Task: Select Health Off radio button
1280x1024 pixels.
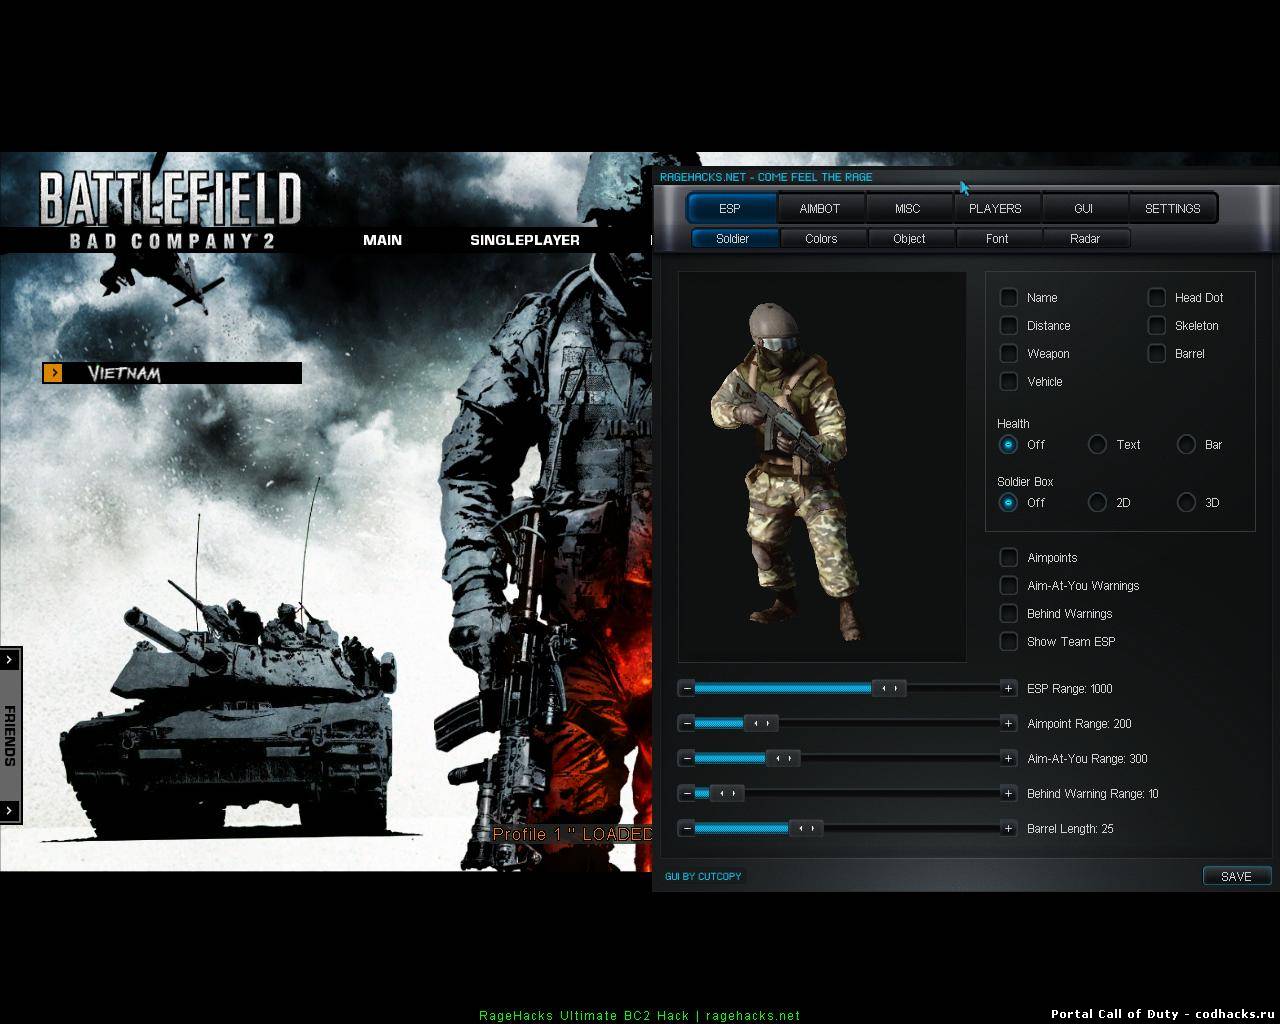Action: tap(1008, 444)
